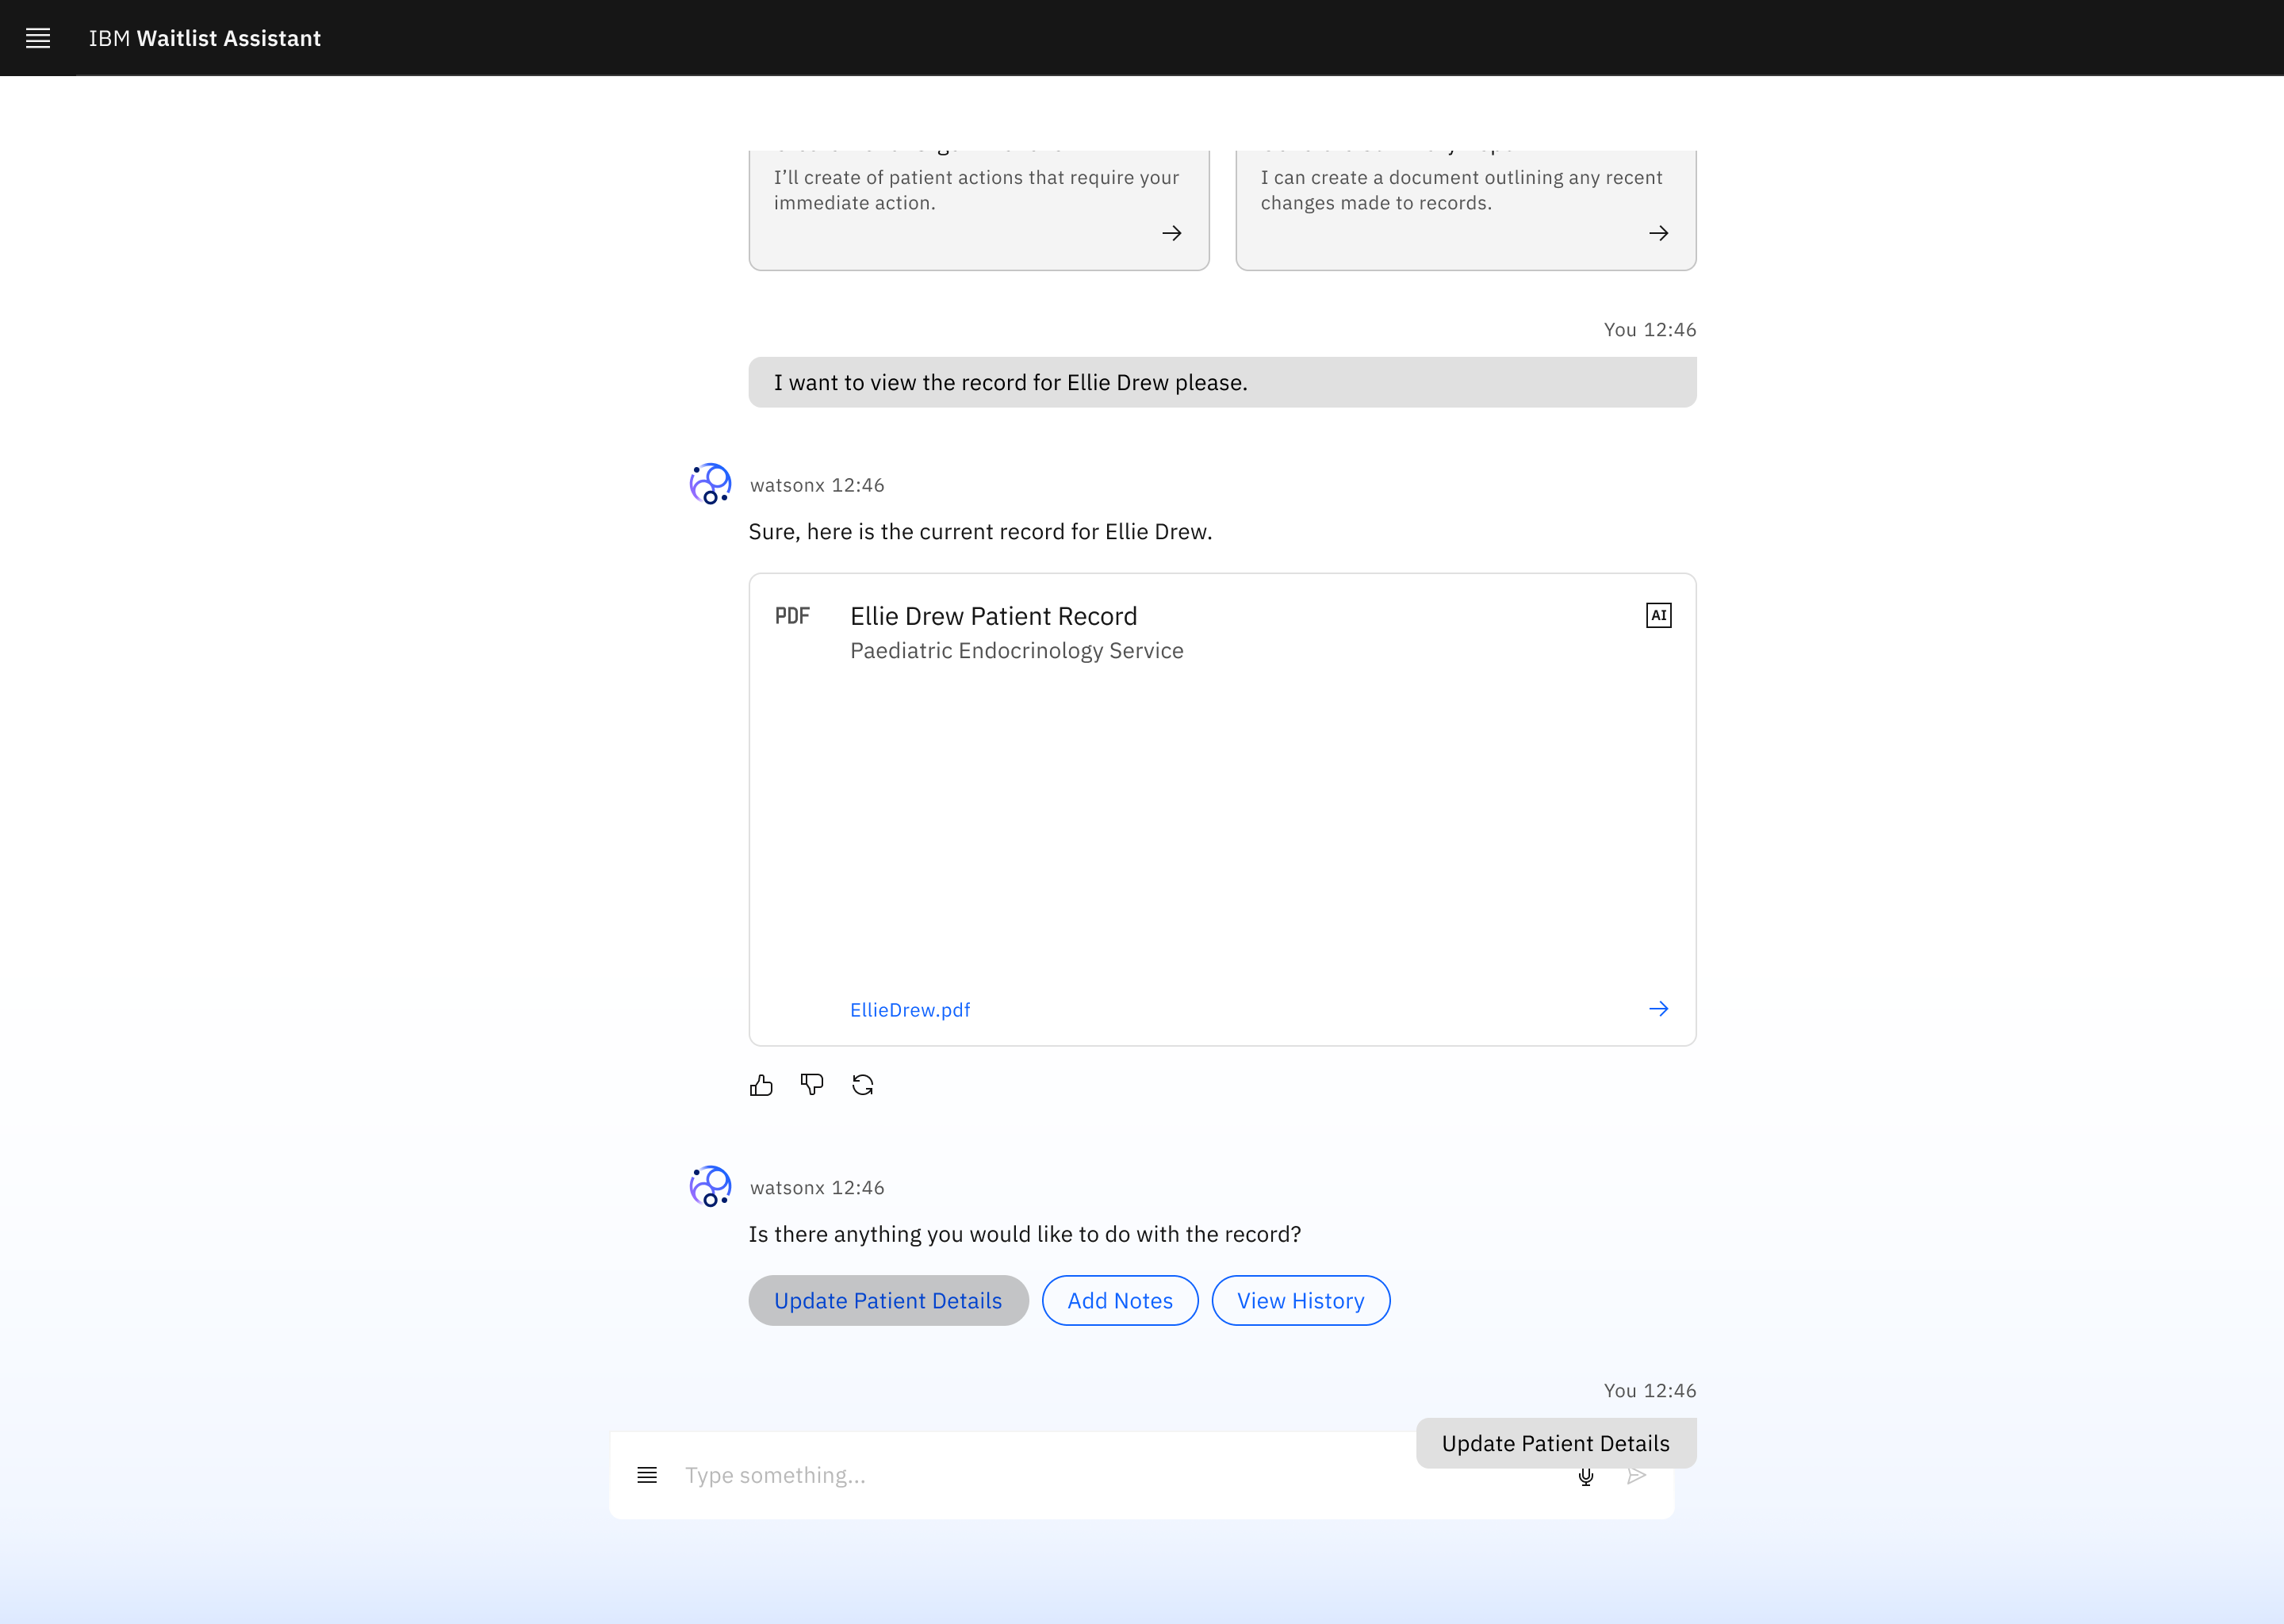
Task: Give thumbs down to the response
Action: 812,1085
